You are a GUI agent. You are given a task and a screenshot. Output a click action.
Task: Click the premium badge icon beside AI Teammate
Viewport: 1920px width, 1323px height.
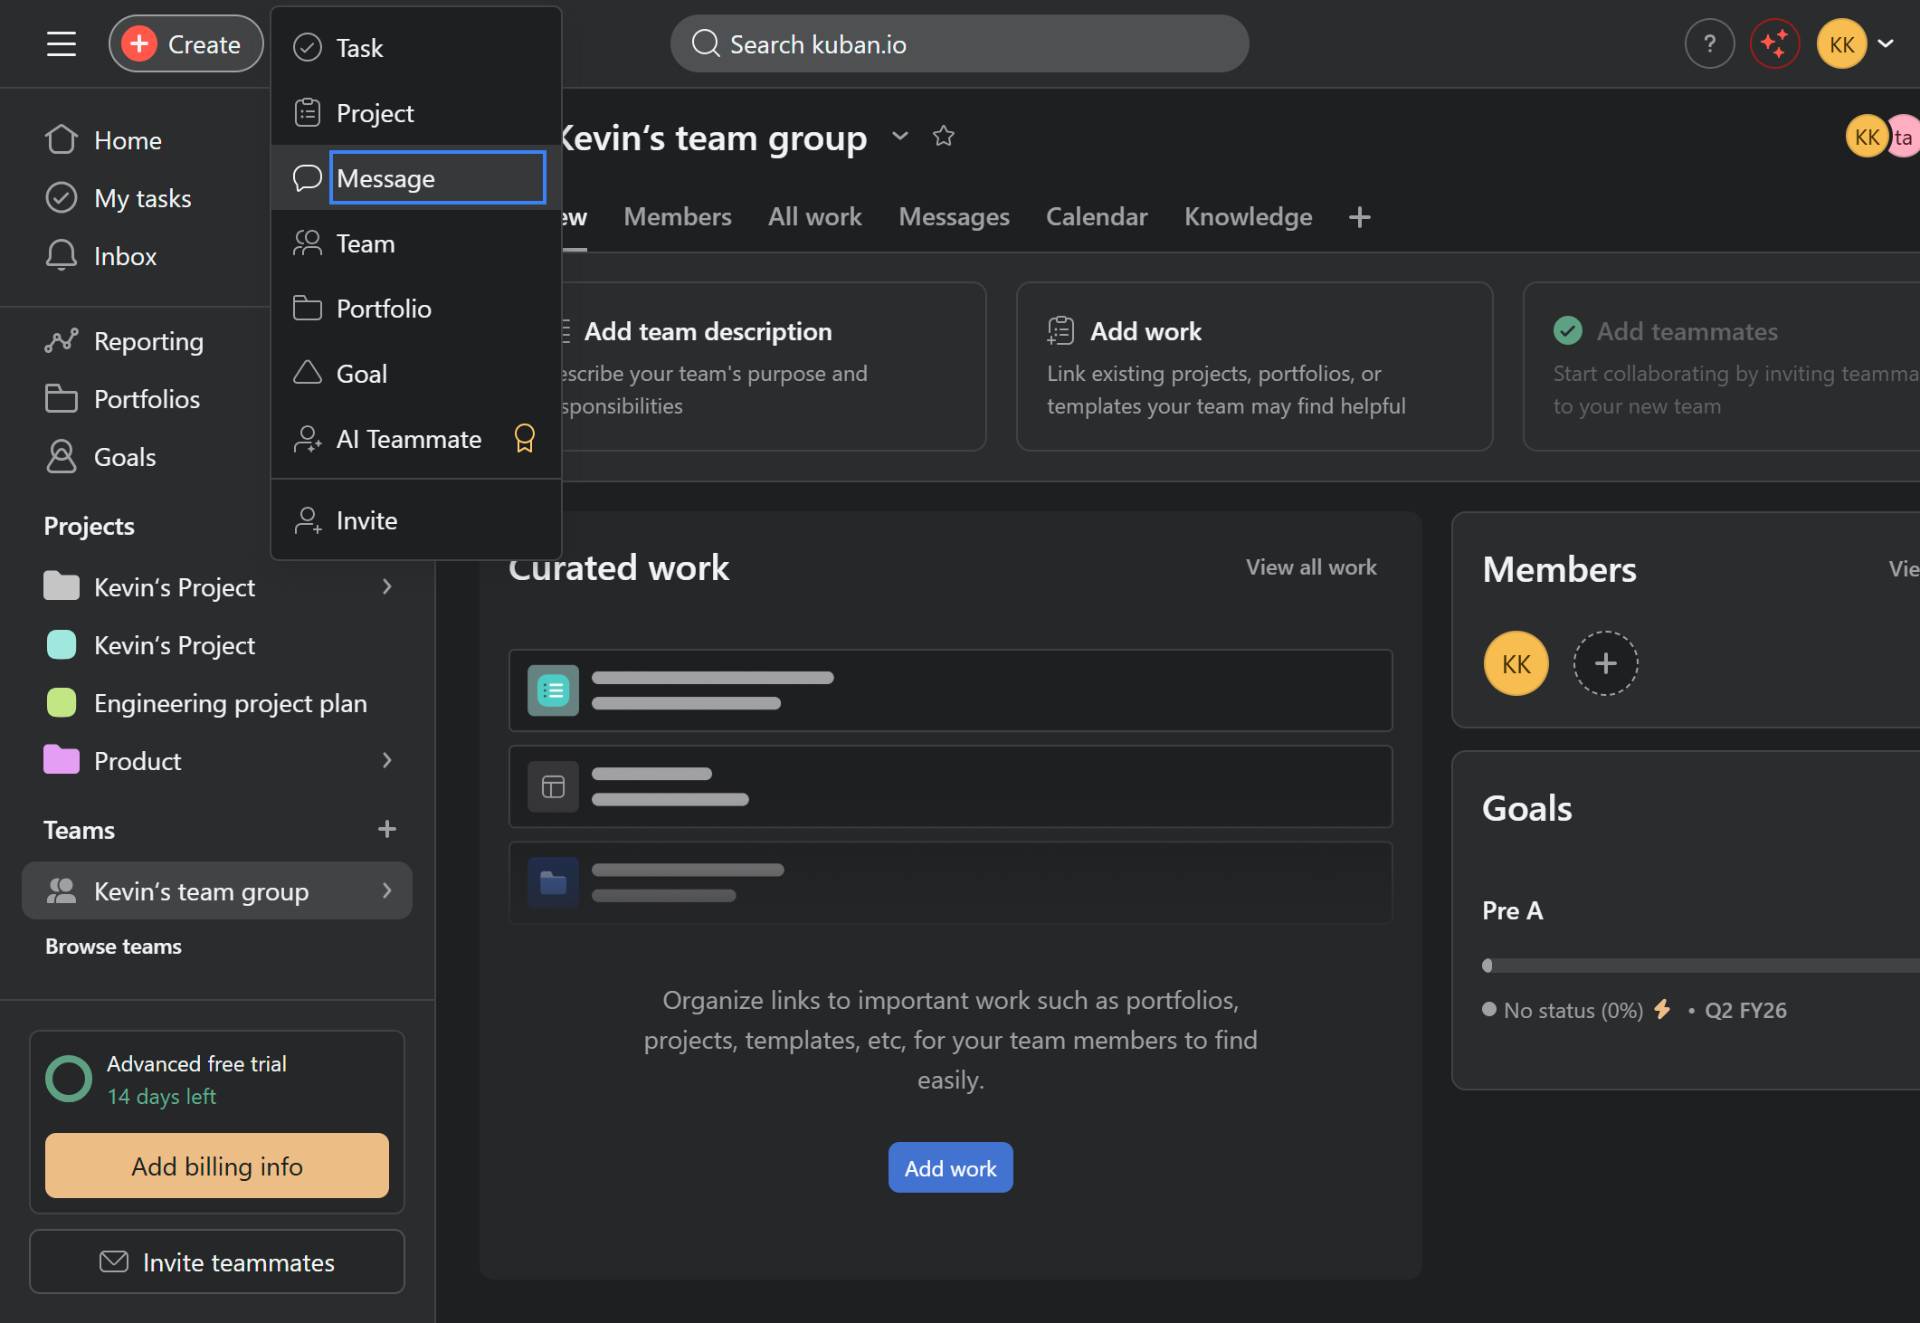pos(524,438)
